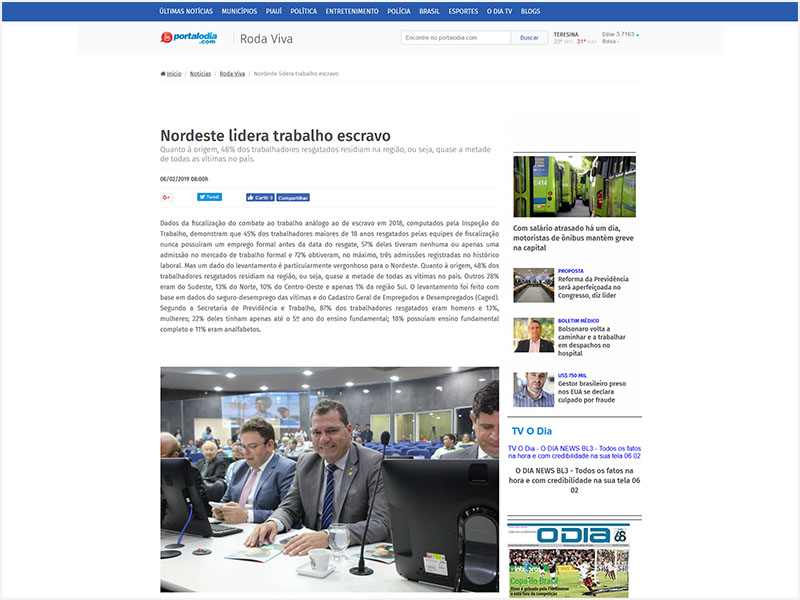Click the Facebook Compartilhar button
The width and height of the screenshot is (800, 600).
[x=293, y=197]
